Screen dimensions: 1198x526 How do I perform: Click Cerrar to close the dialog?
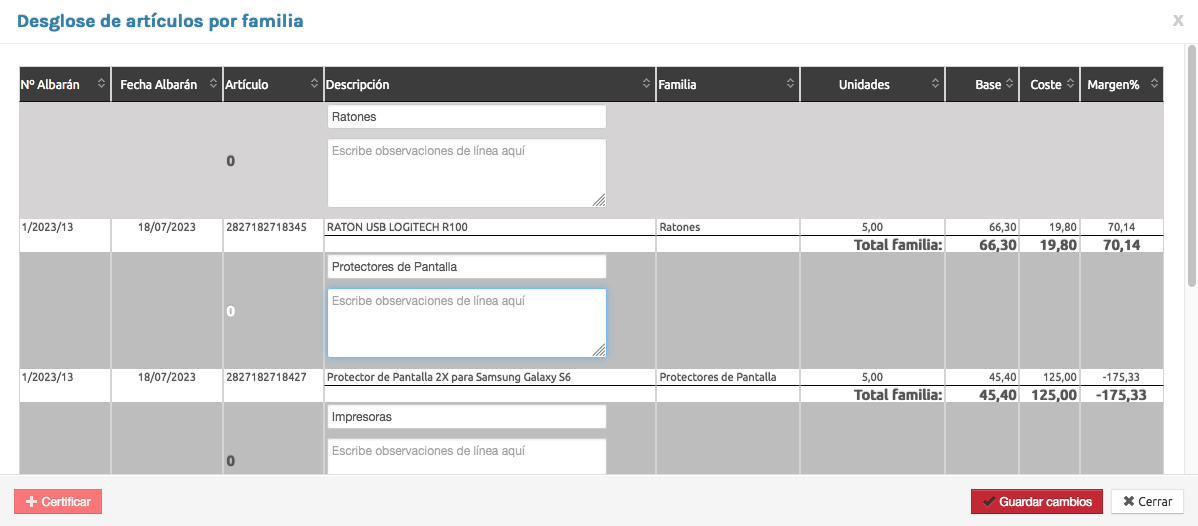point(1147,501)
